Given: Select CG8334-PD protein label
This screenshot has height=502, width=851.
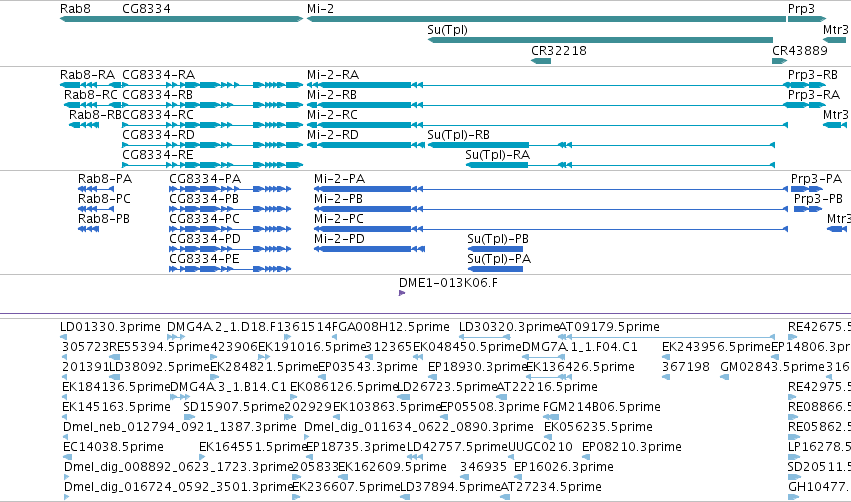Looking at the screenshot, I should coord(205,239).
